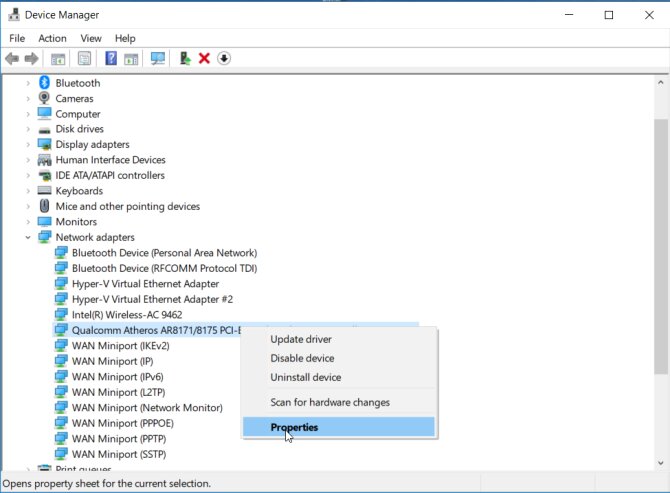The width and height of the screenshot is (670, 493).
Task: Choose Properties from the context menu
Action: pos(294,427)
